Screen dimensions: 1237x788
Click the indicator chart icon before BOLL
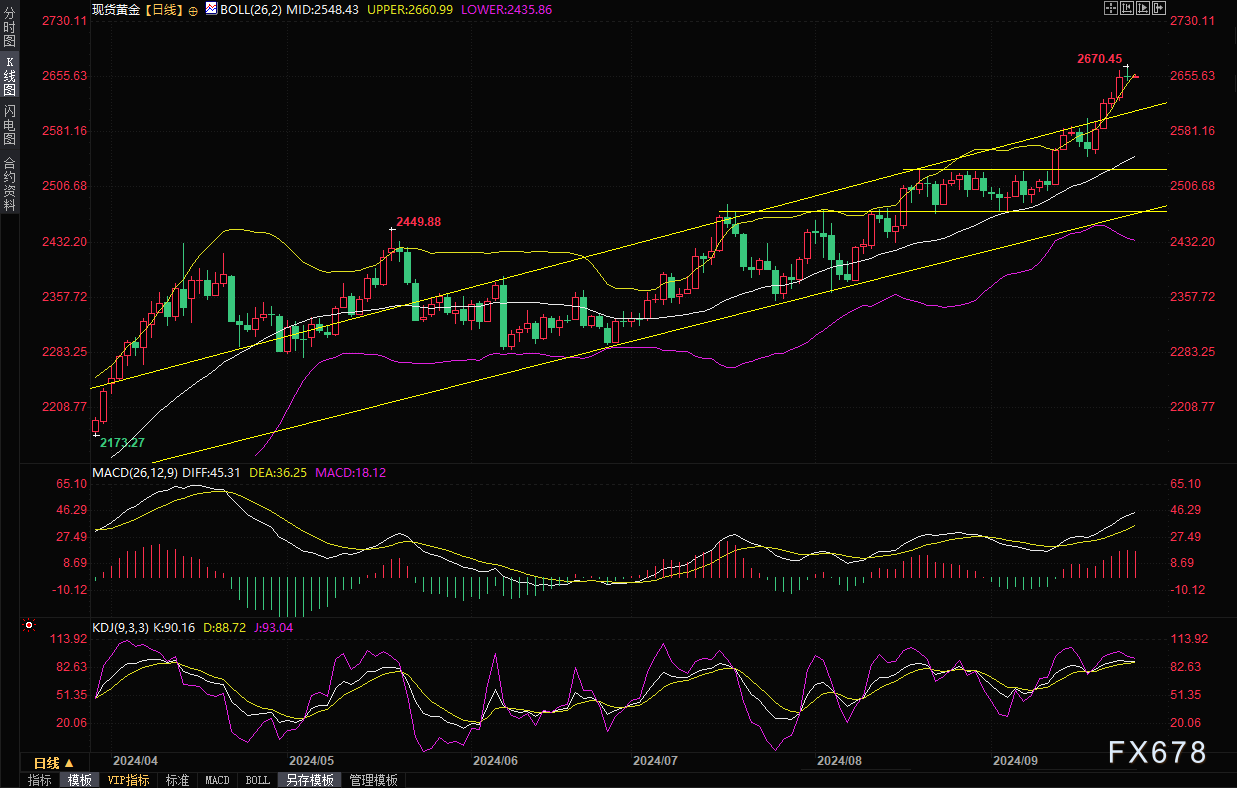(x=211, y=8)
